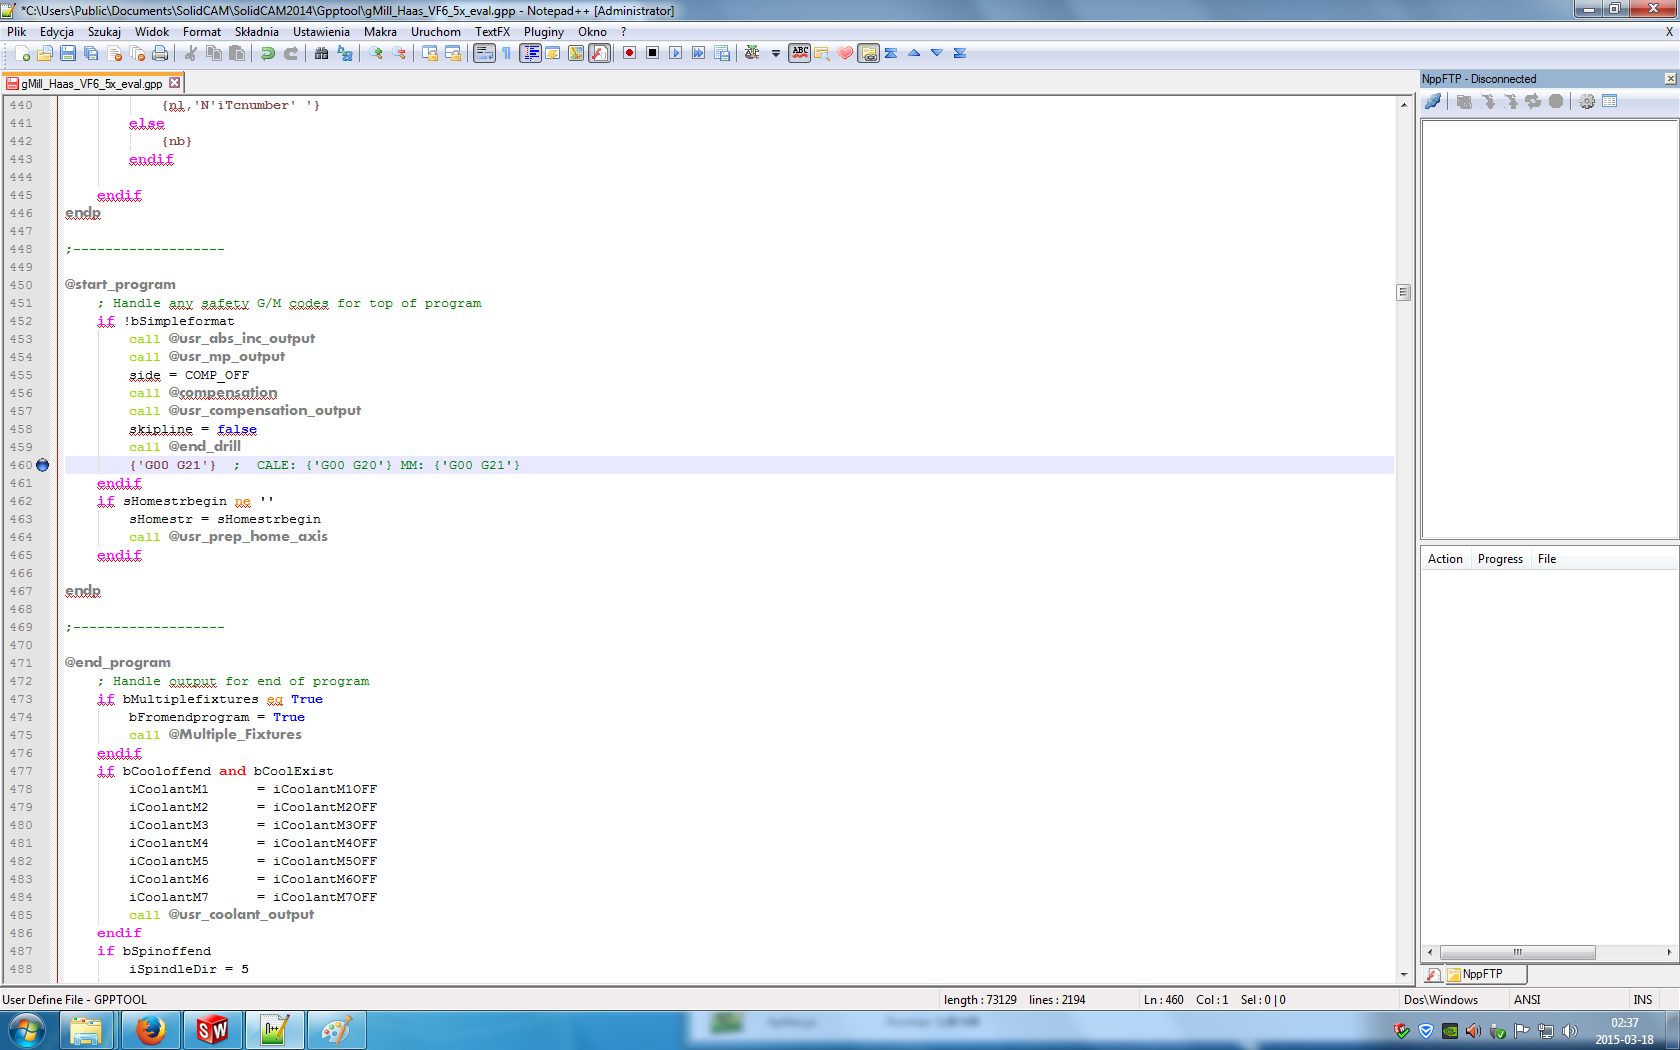Click the Print toolbar icon
Screen dimensions: 1680x1050
pos(160,53)
